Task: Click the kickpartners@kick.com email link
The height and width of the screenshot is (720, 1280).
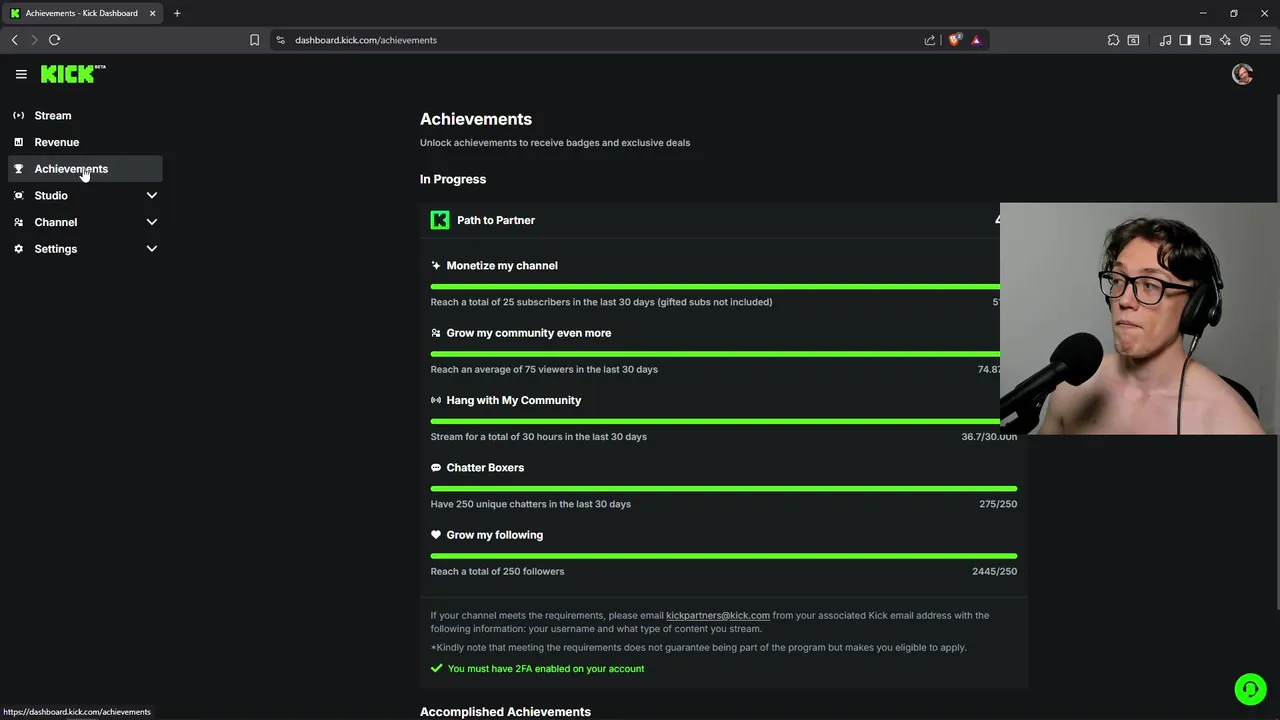Action: coord(717,616)
